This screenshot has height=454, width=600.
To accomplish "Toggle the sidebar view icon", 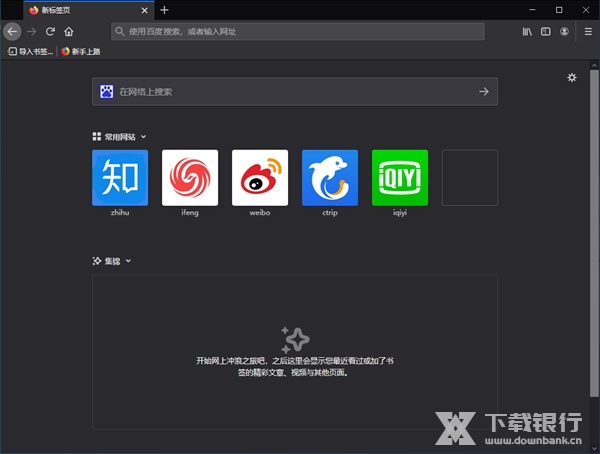I will [x=546, y=32].
